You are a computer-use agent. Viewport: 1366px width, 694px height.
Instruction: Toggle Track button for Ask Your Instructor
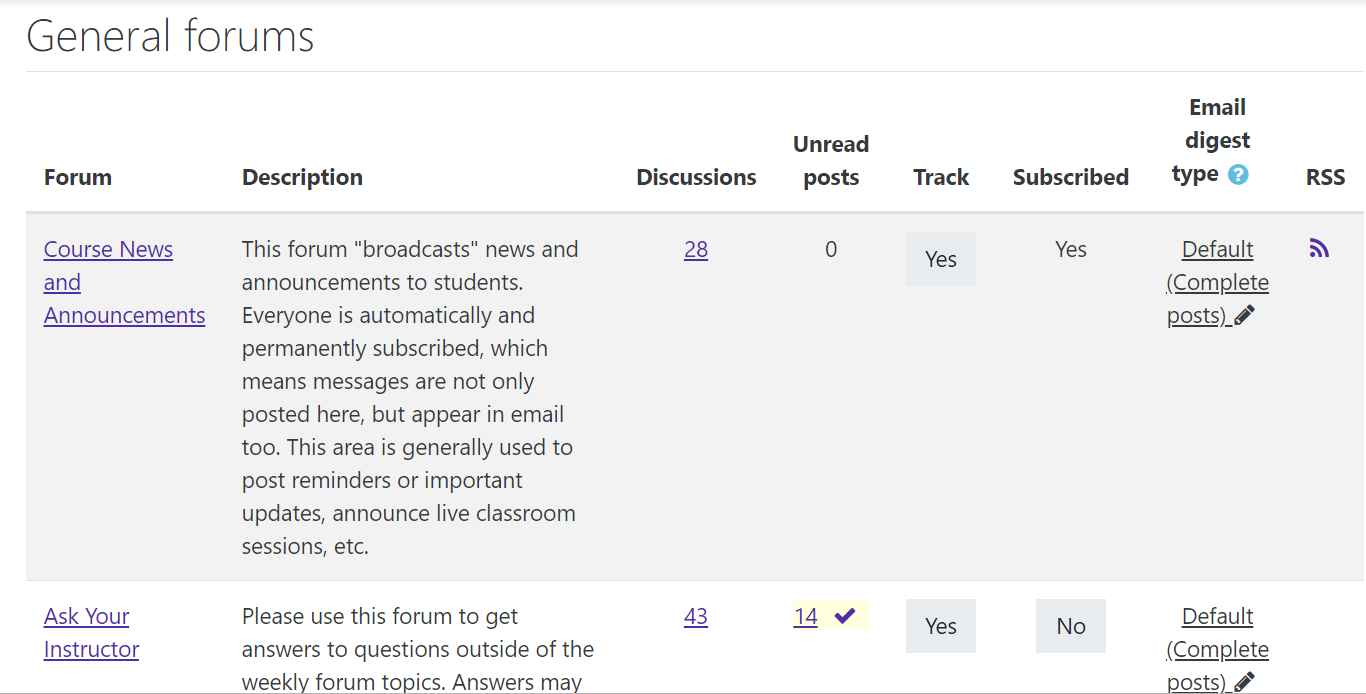point(940,626)
